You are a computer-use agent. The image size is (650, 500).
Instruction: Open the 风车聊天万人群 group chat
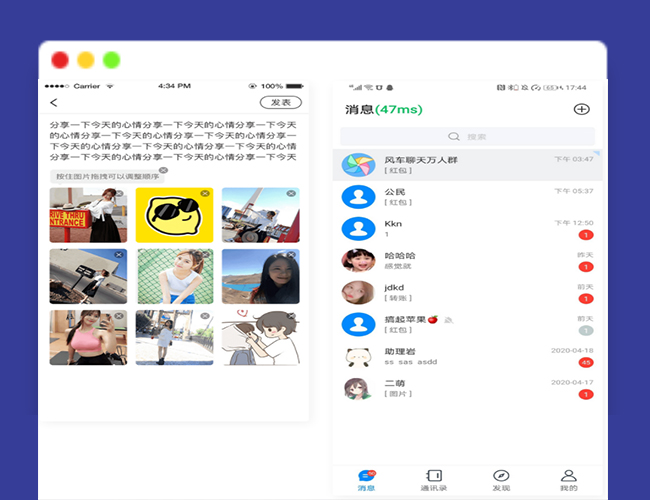(x=468, y=165)
